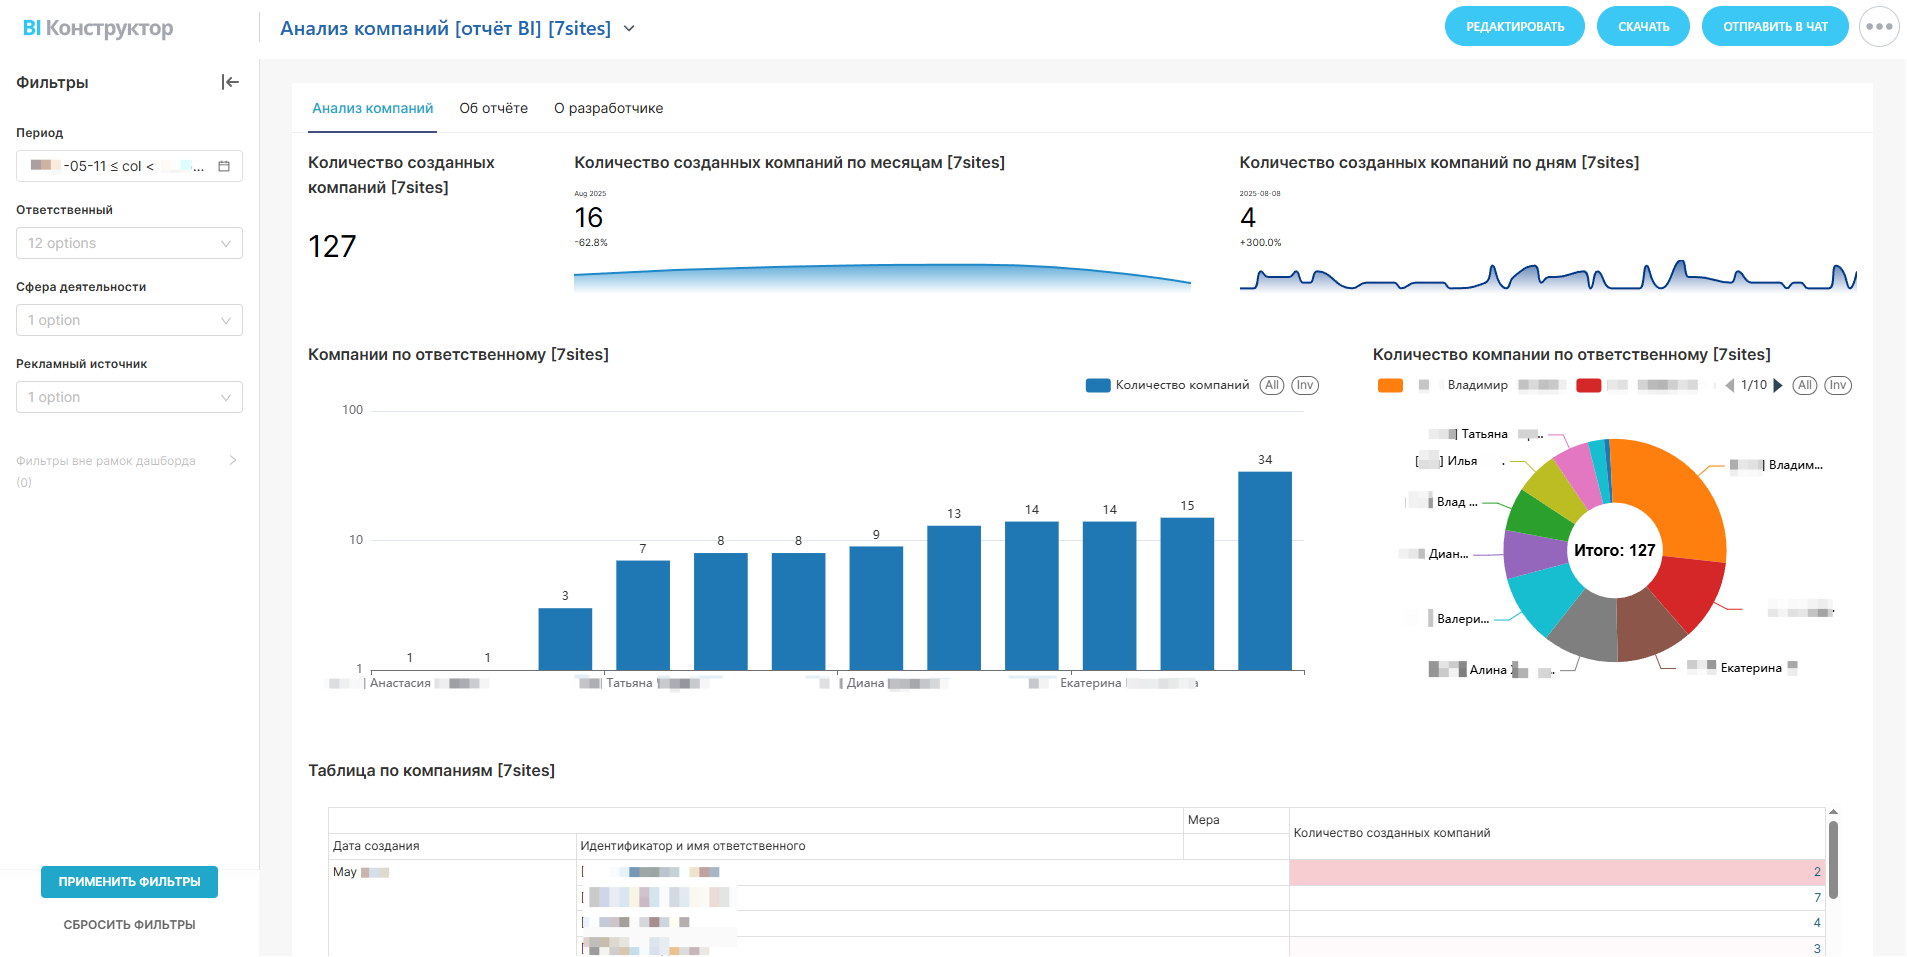Open the three-dots more options menu
This screenshot has height=957, width=1907.
[1879, 27]
